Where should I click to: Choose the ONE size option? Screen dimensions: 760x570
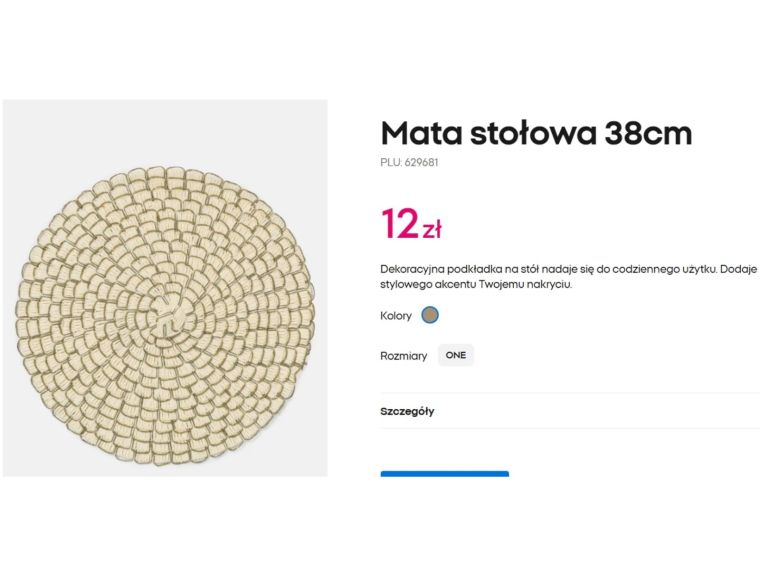tap(456, 355)
